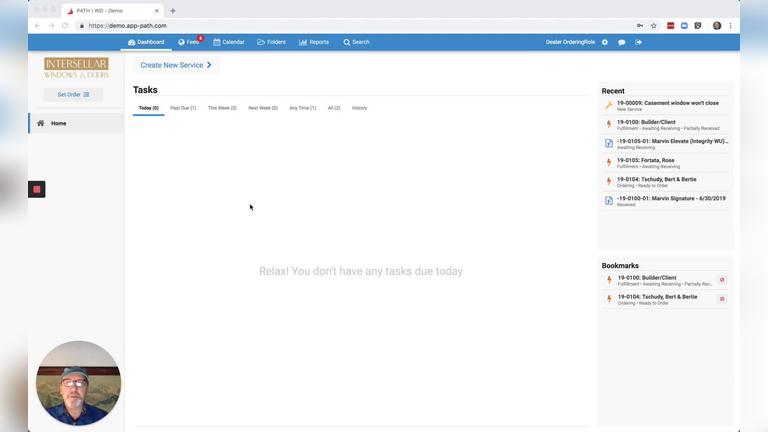Switch to the Any Time (1) tab
This screenshot has height=432, width=768.
click(303, 108)
